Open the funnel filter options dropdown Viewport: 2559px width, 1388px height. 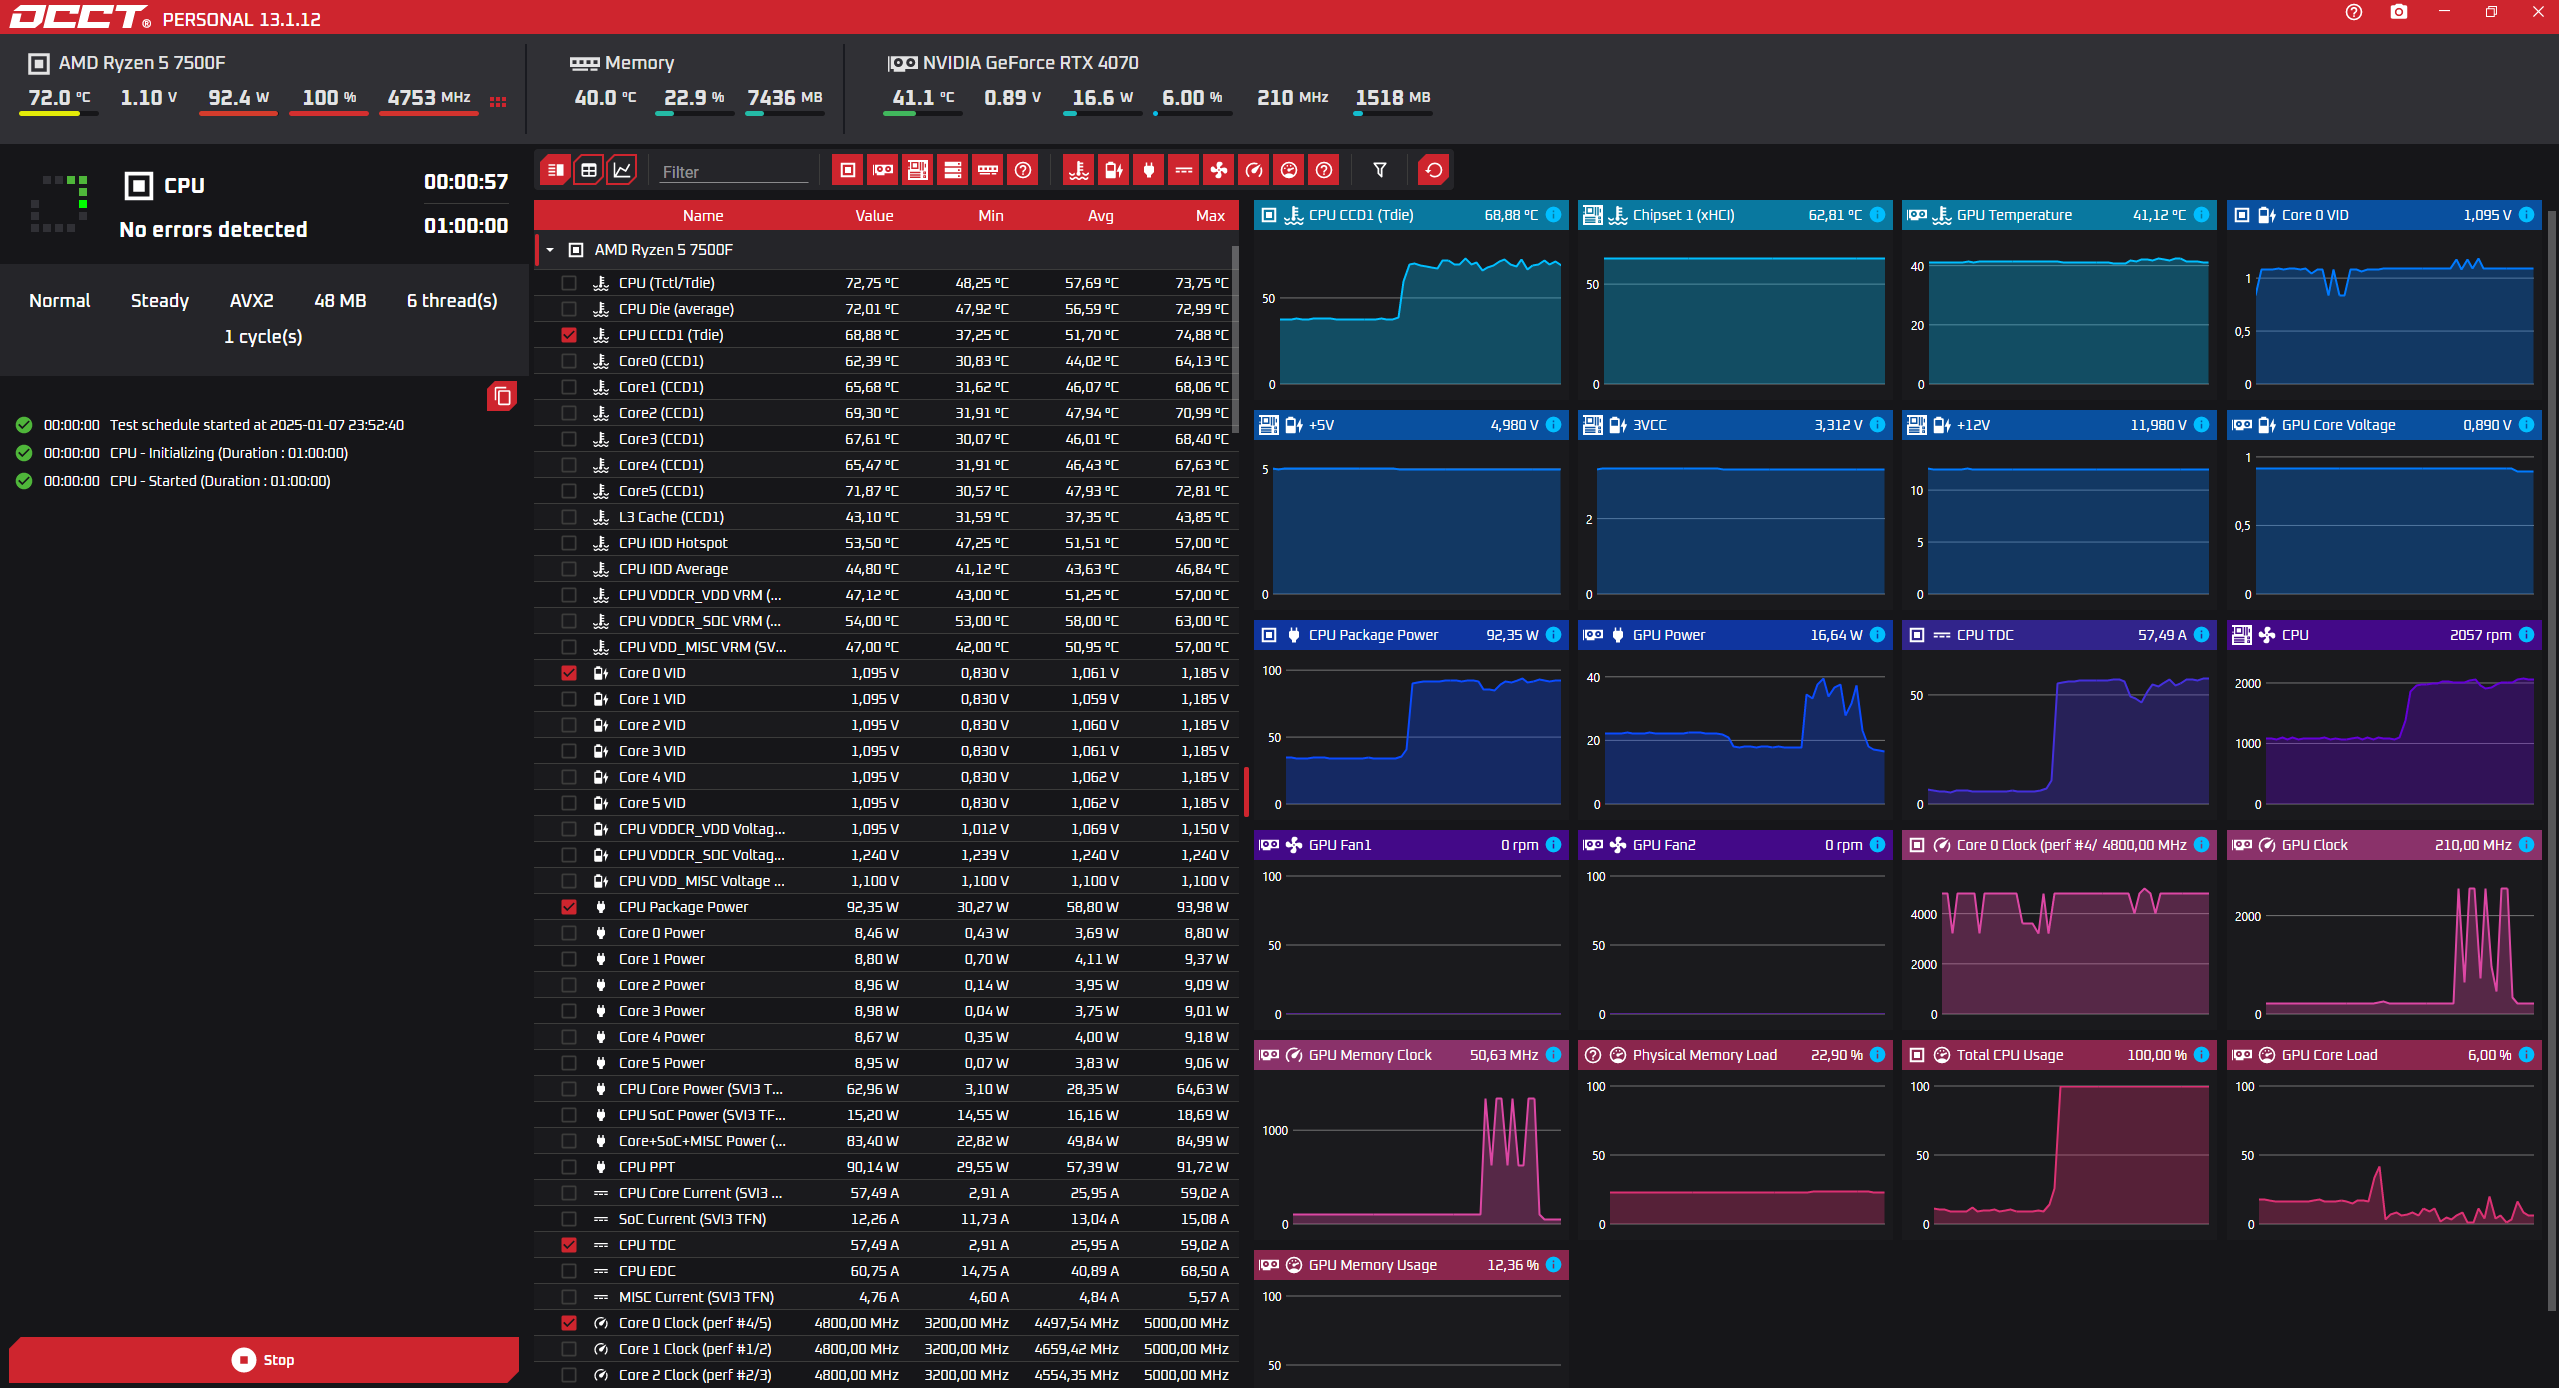tap(1380, 170)
